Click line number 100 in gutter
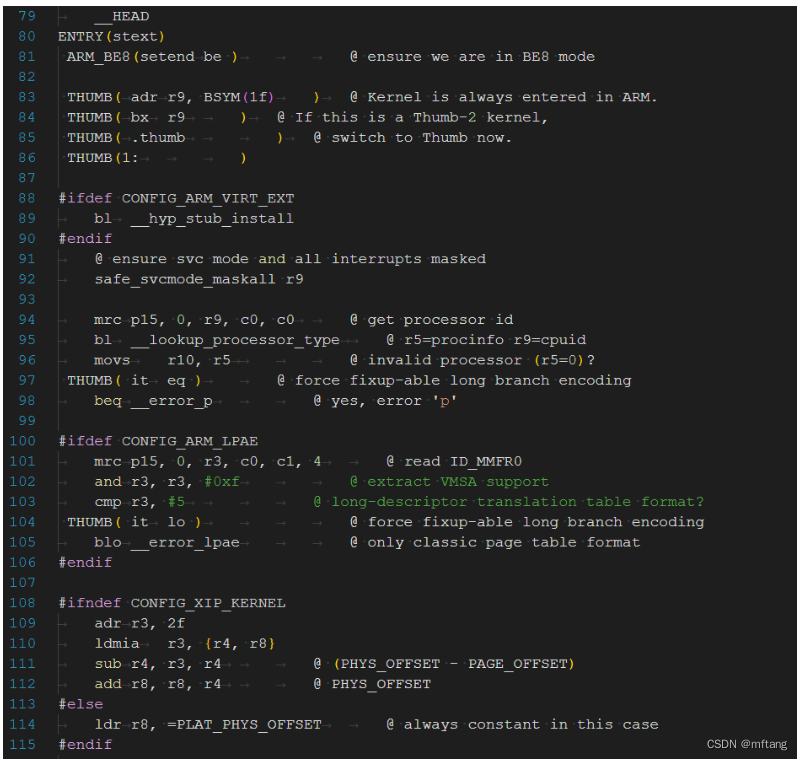This screenshot has width=803, height=761. click(x=23, y=441)
